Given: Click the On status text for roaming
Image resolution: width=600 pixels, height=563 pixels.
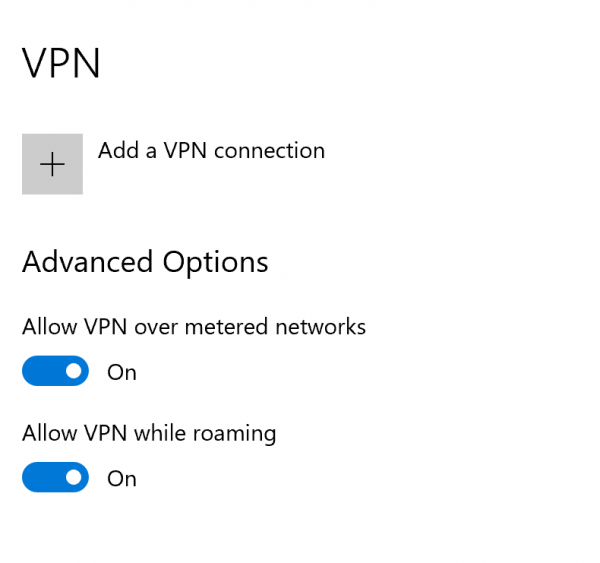Looking at the screenshot, I should pos(122,479).
